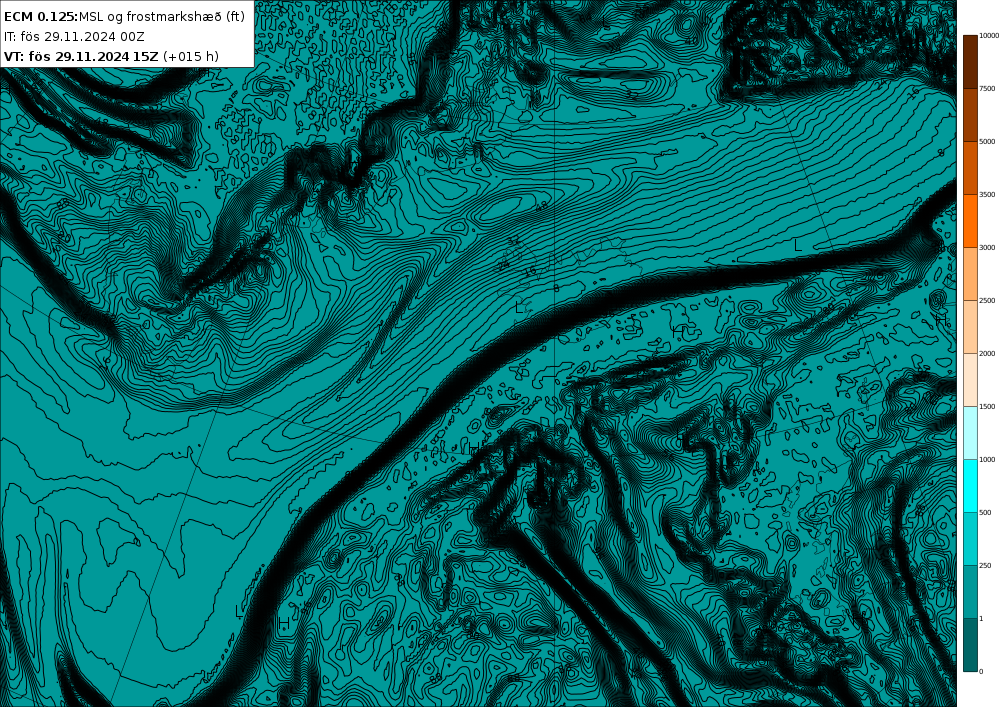Click the 5000 label on the color scale
Screen dimensions: 1000x707
pos(987,142)
